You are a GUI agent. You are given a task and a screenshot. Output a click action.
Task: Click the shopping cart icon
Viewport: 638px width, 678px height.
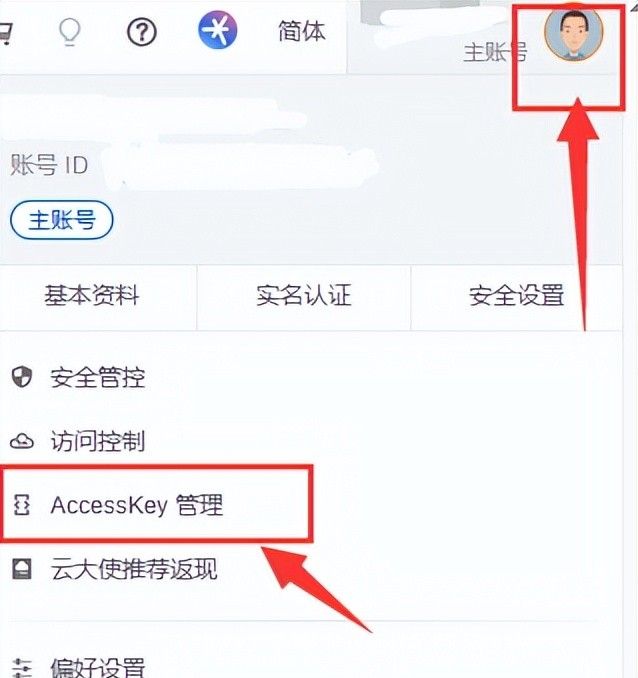click(4, 32)
